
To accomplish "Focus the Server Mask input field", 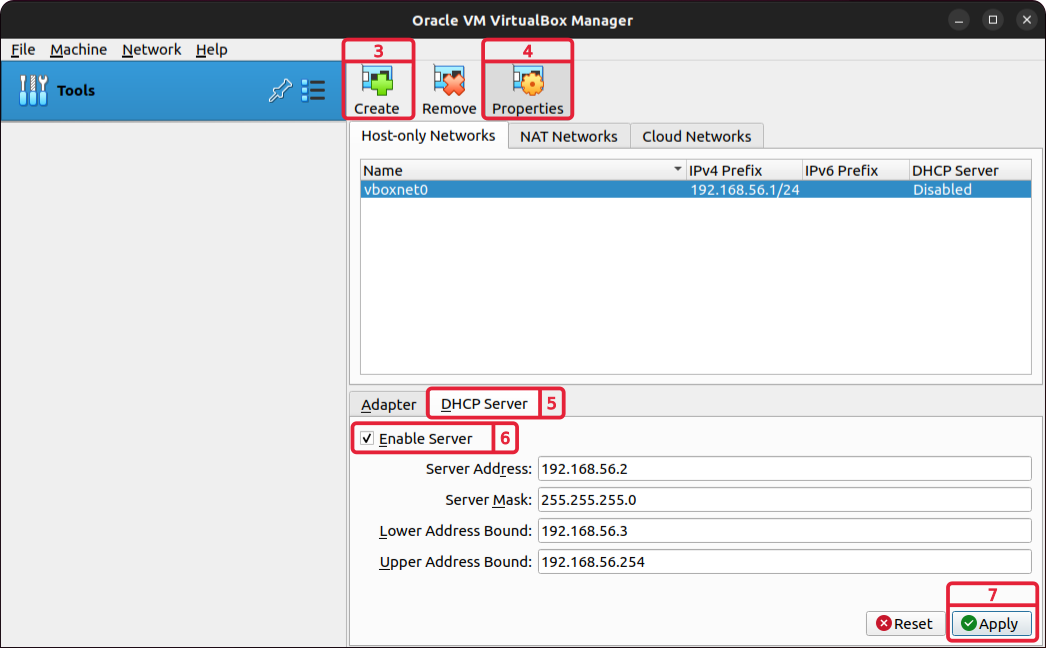I will (784, 500).
